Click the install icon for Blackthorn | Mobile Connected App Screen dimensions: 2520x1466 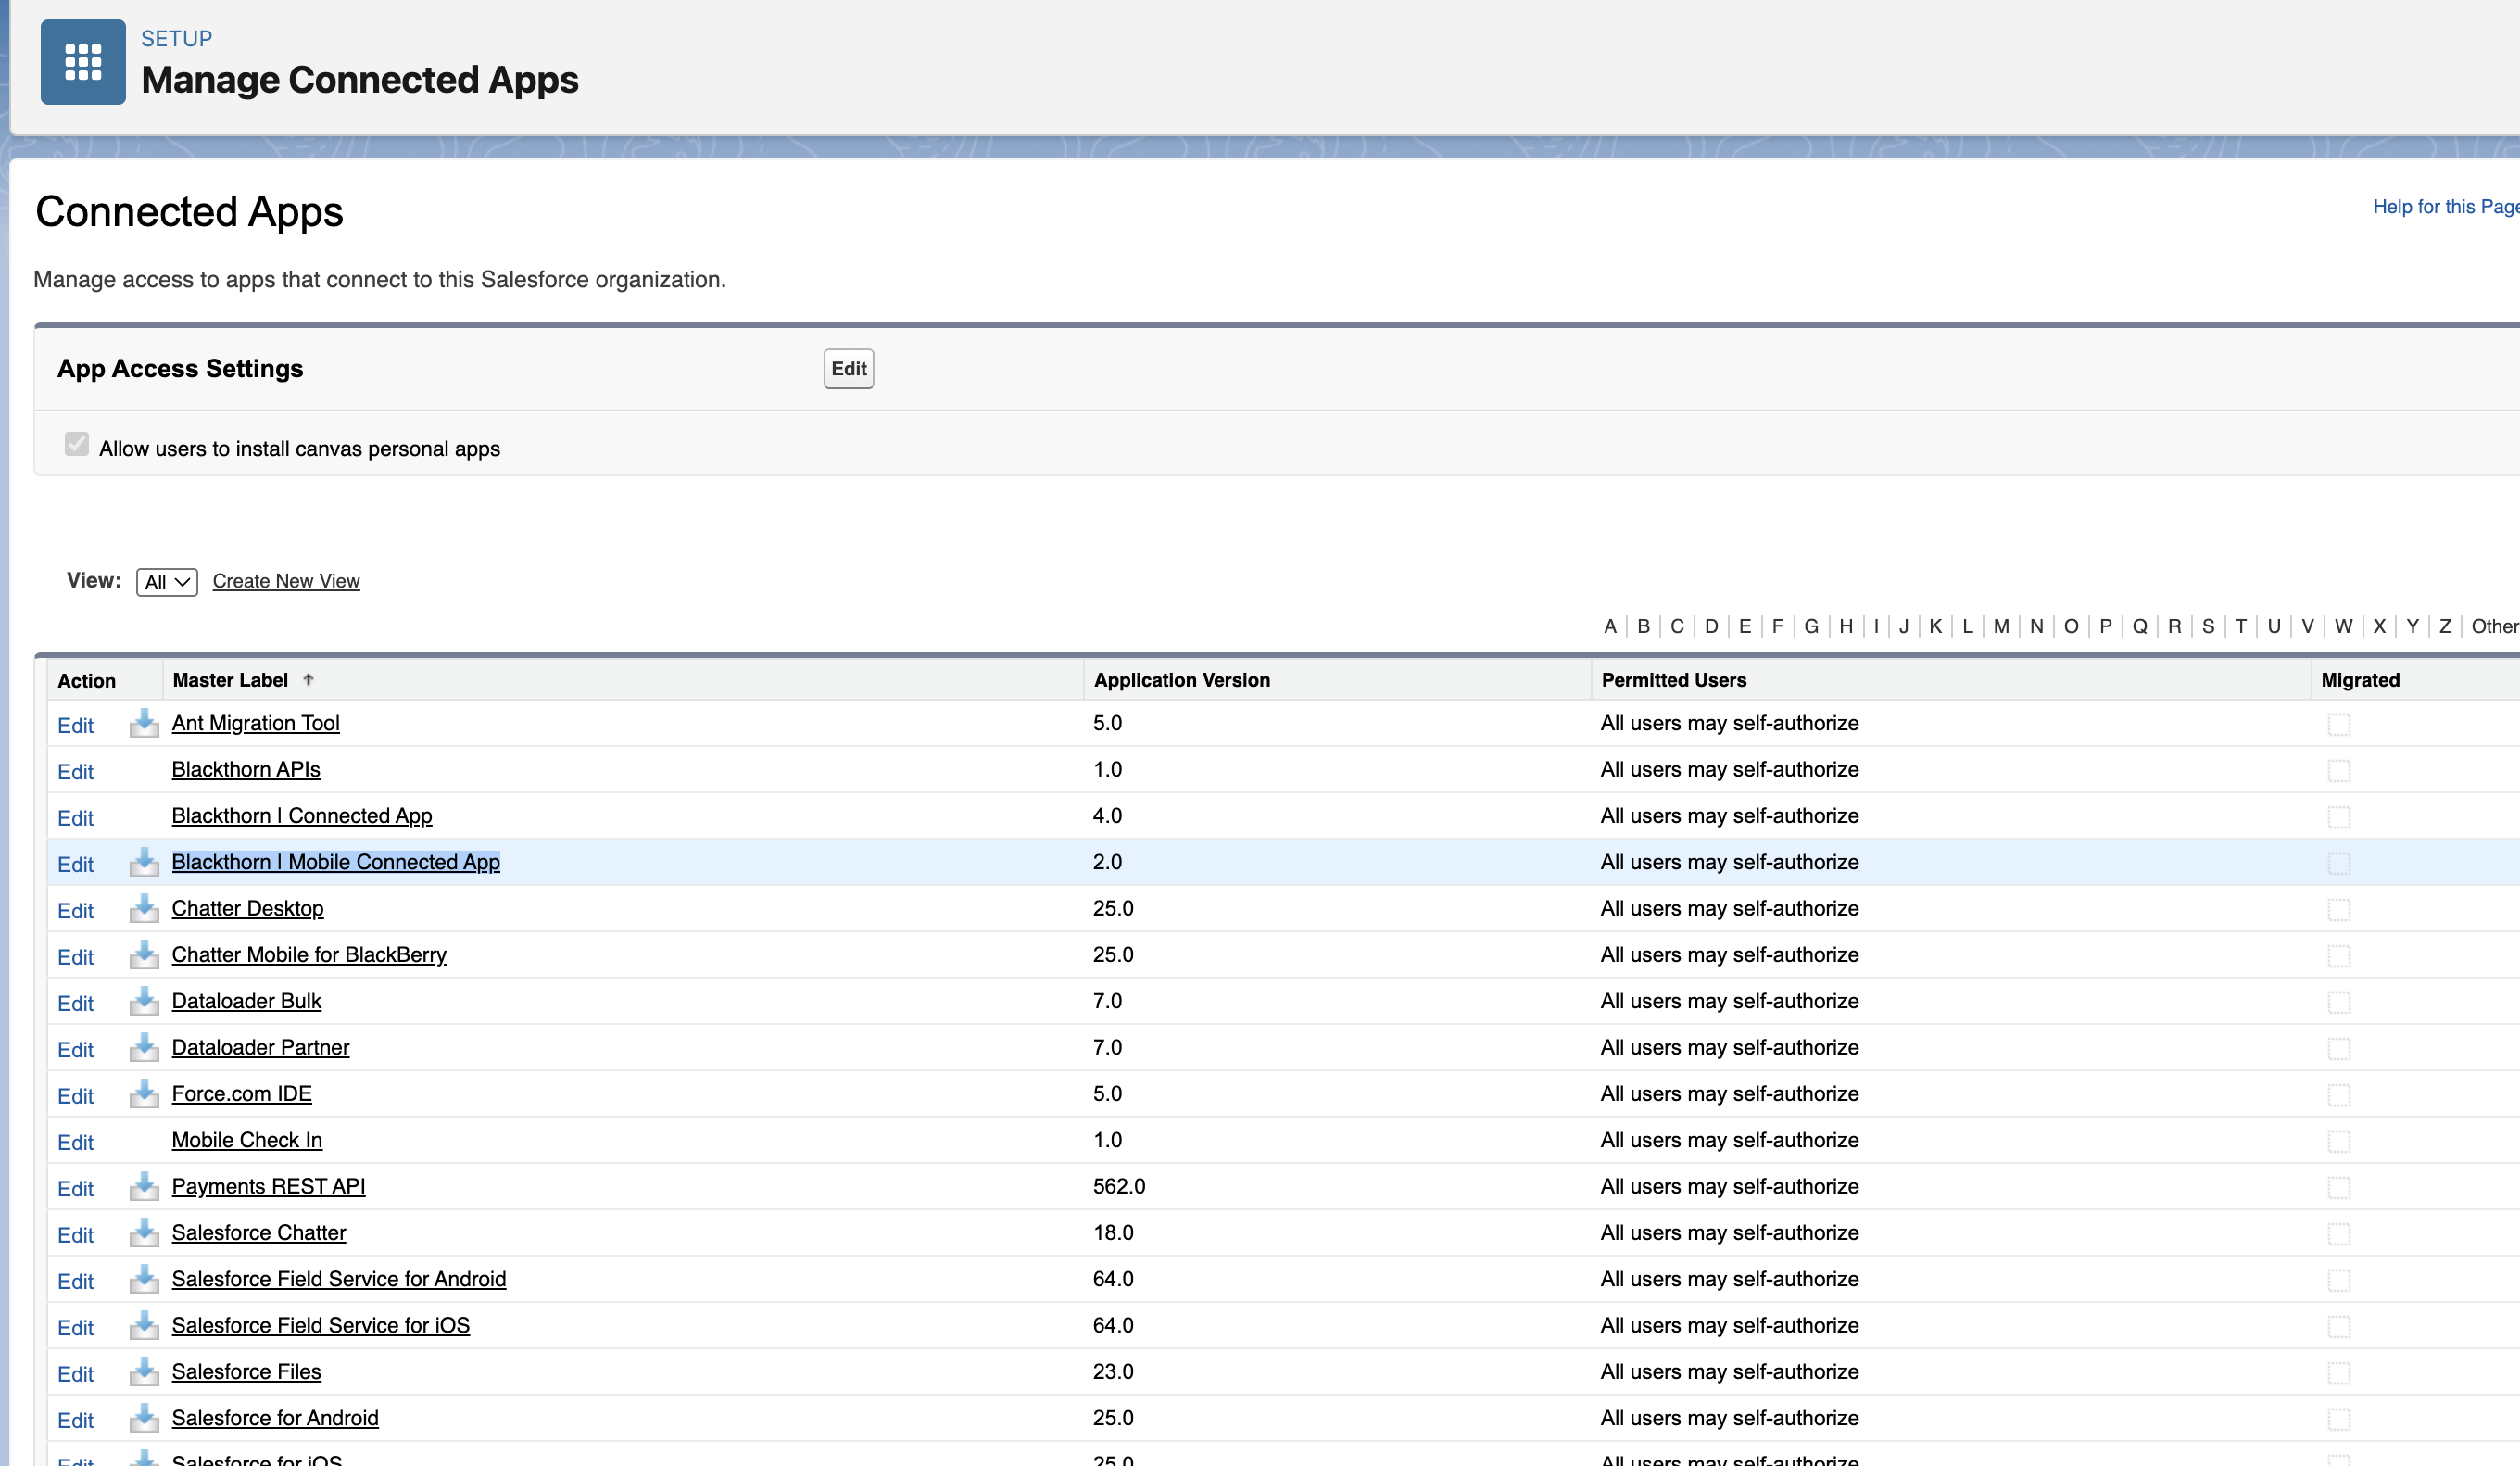point(144,862)
